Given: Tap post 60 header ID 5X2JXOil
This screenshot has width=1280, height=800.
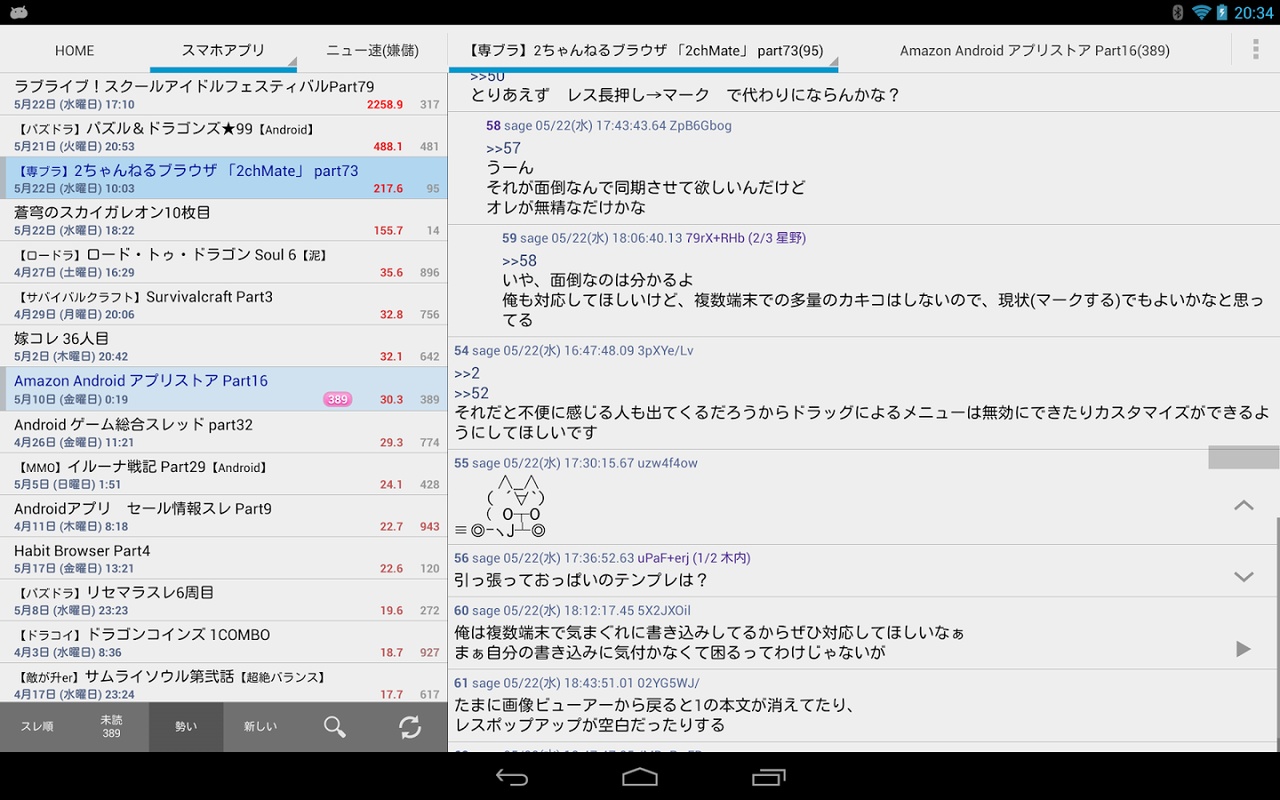Looking at the screenshot, I should pyautogui.click(x=664, y=610).
